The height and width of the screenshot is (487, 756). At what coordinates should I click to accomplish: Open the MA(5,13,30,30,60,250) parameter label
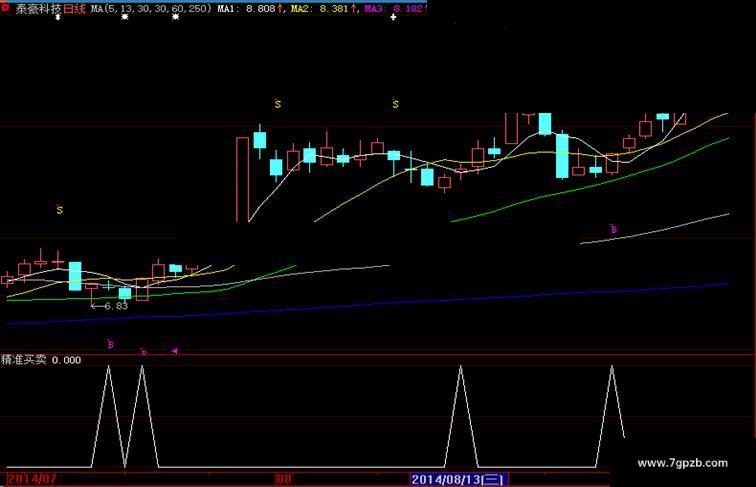pyautogui.click(x=151, y=9)
